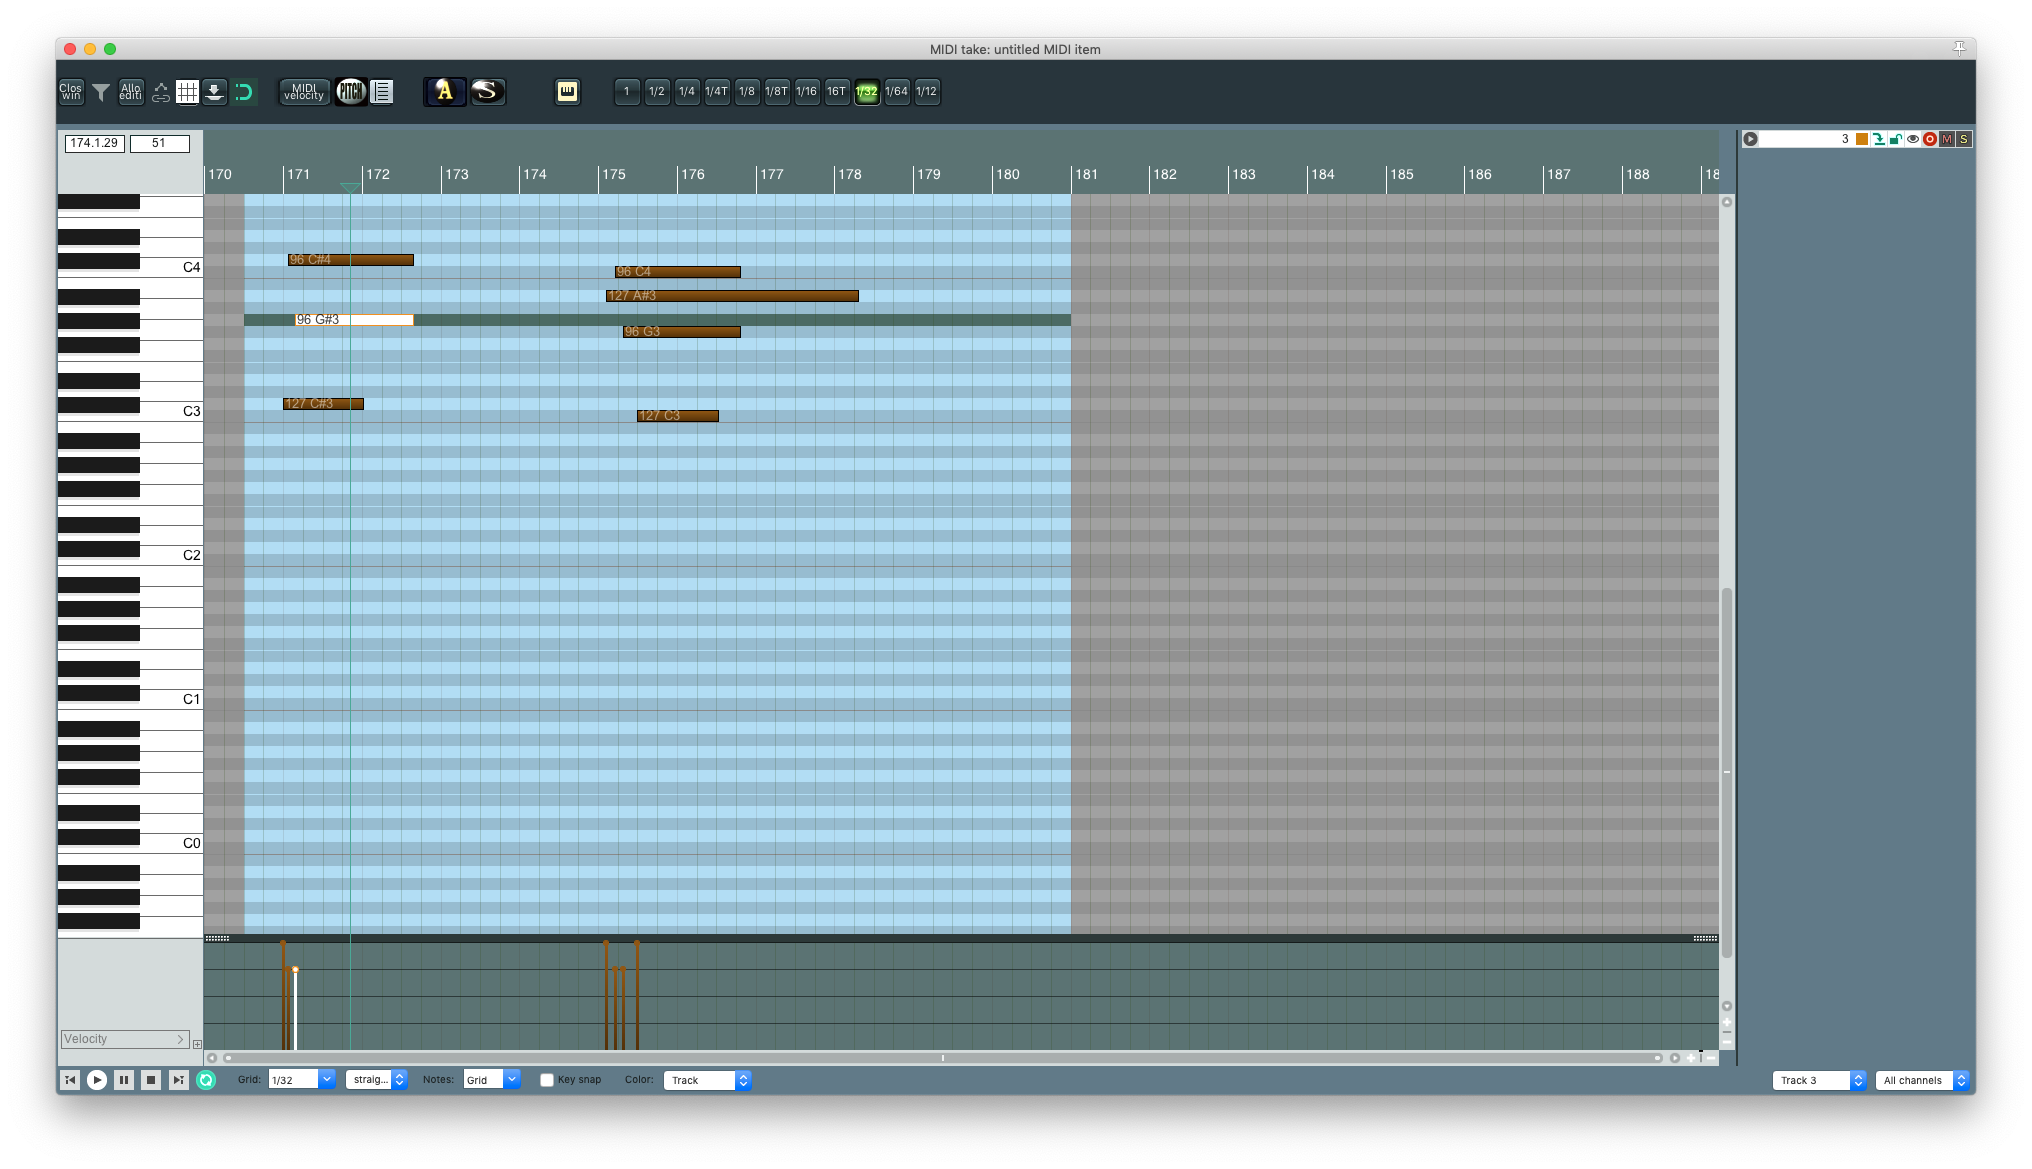2032x1169 pixels.
Task: Click the gold 'A' toolbar icon
Action: tap(444, 92)
